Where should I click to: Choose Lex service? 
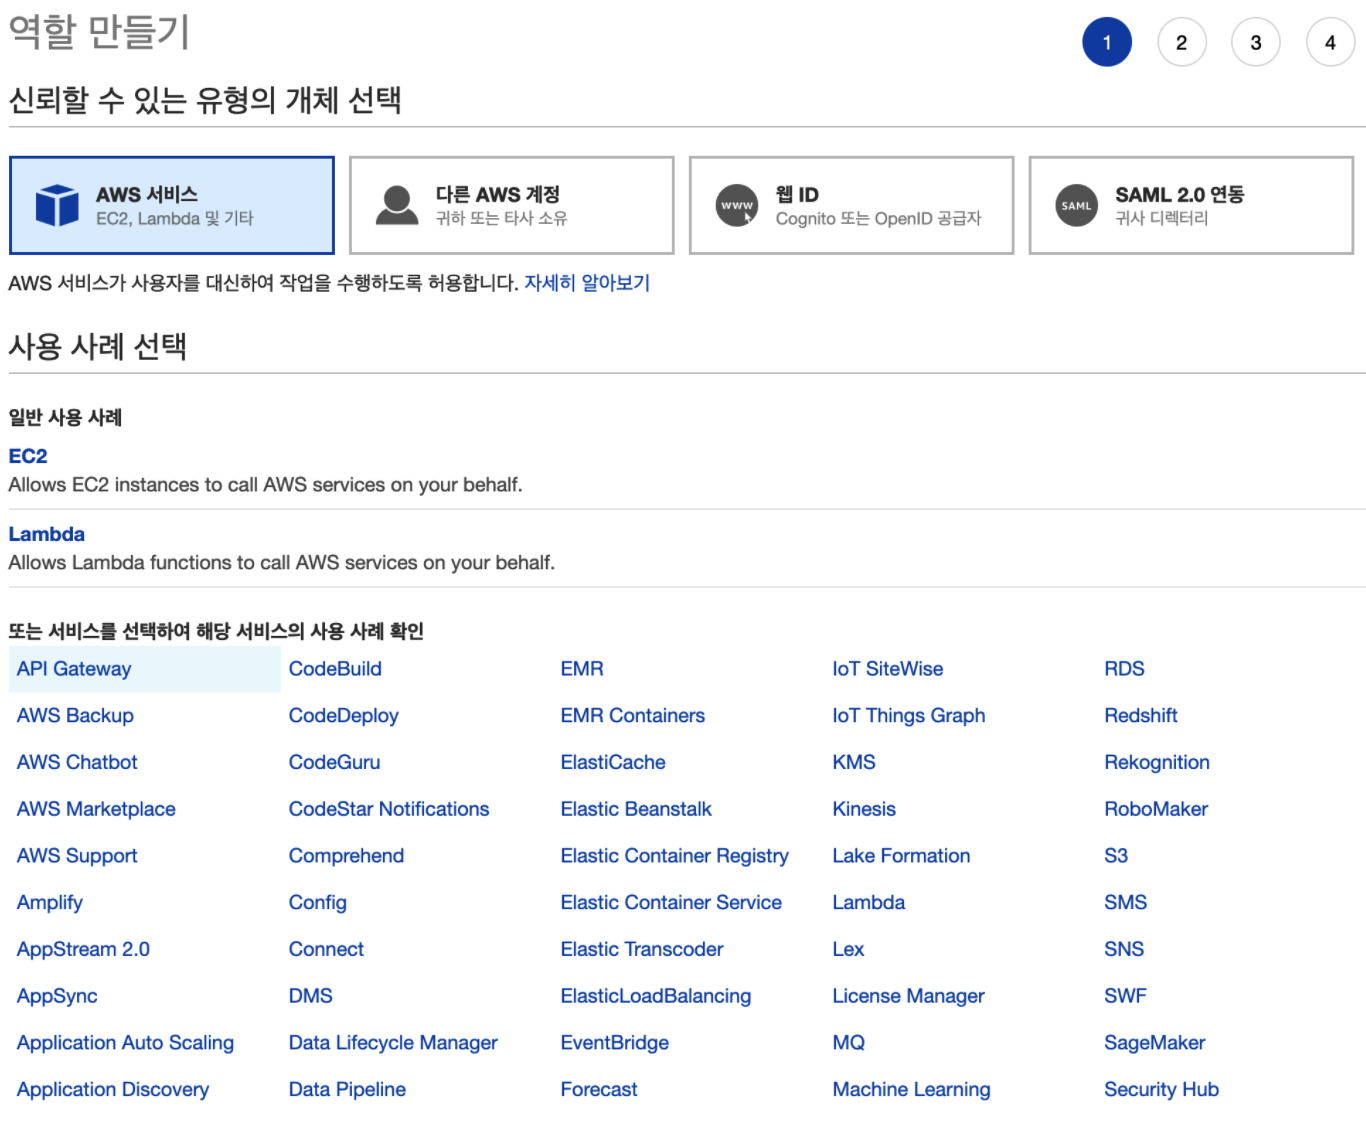848,949
